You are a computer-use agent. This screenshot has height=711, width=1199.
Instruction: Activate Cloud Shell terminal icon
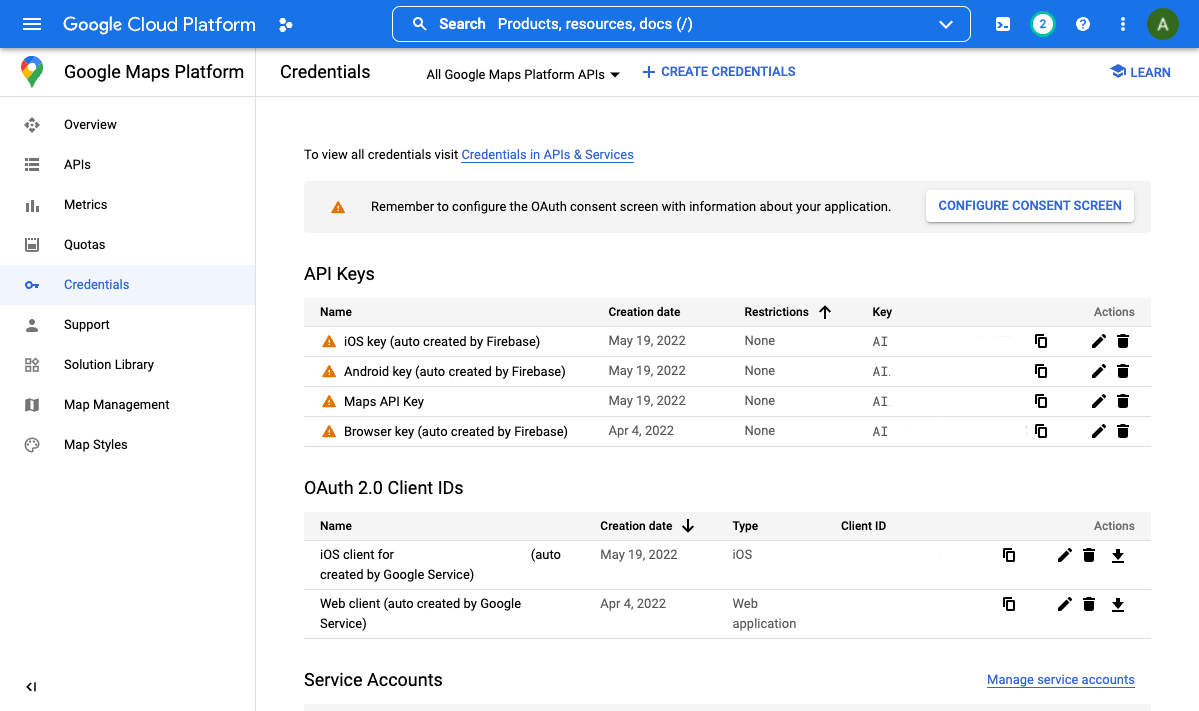(1002, 24)
